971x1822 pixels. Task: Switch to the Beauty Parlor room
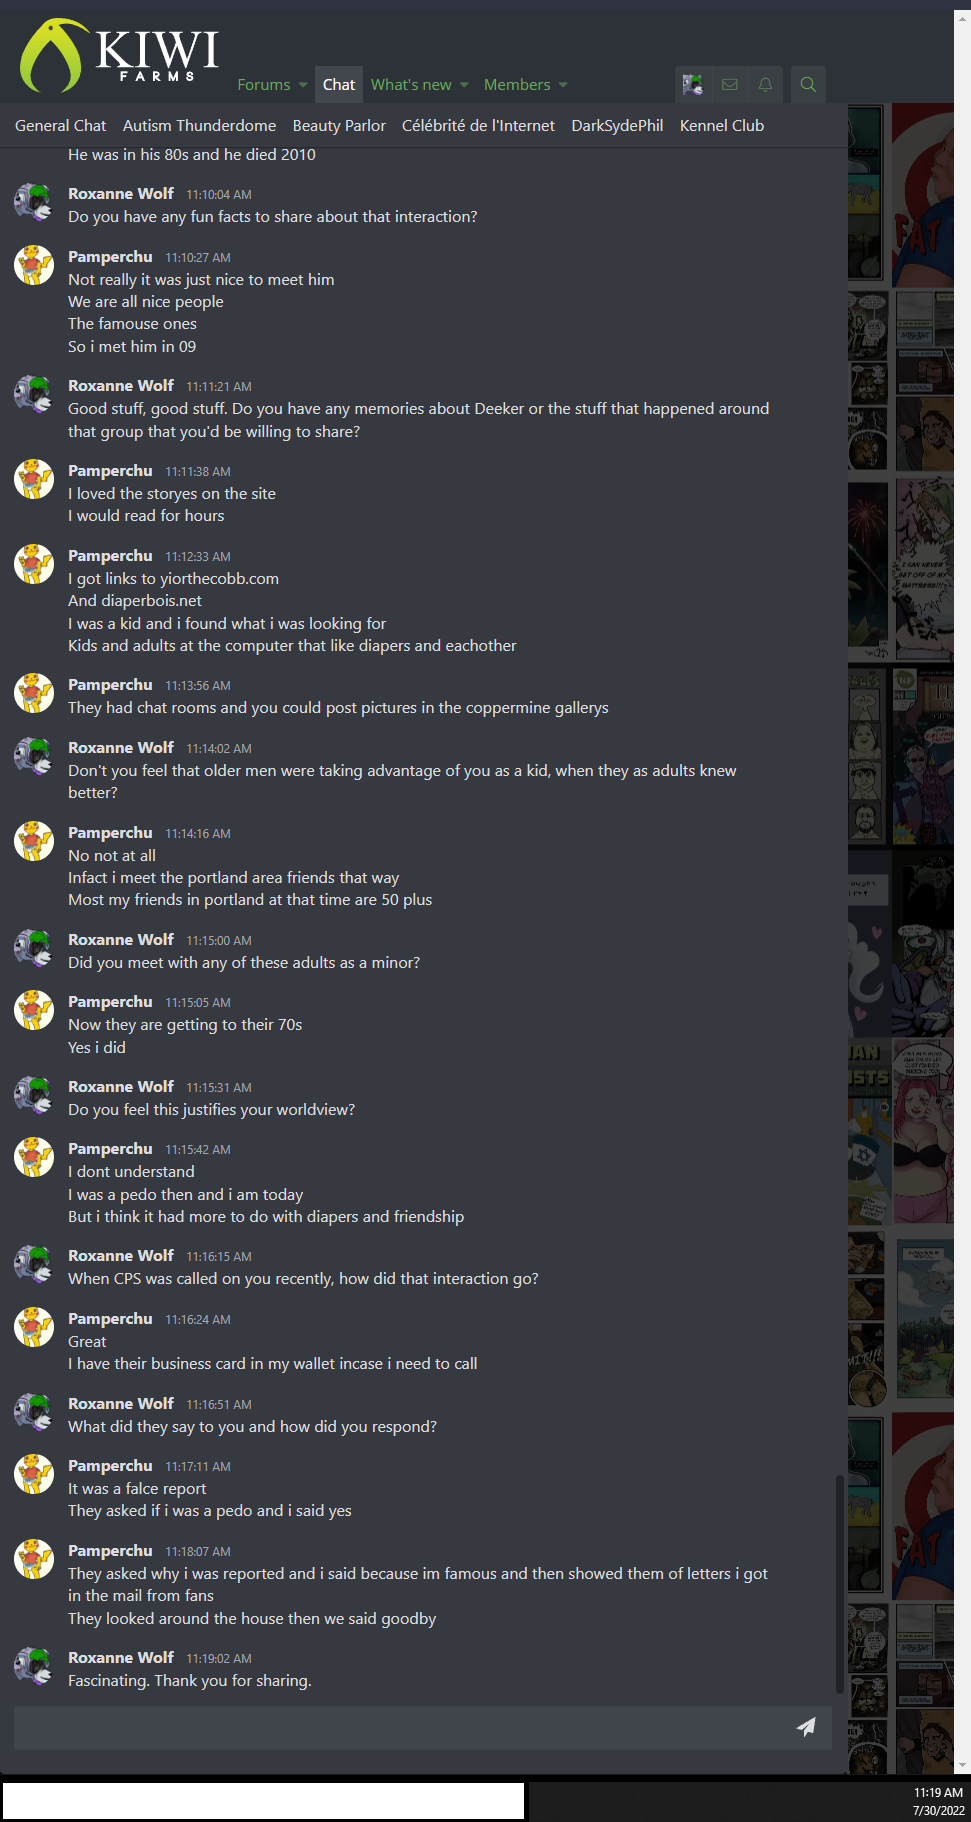pyautogui.click(x=339, y=126)
